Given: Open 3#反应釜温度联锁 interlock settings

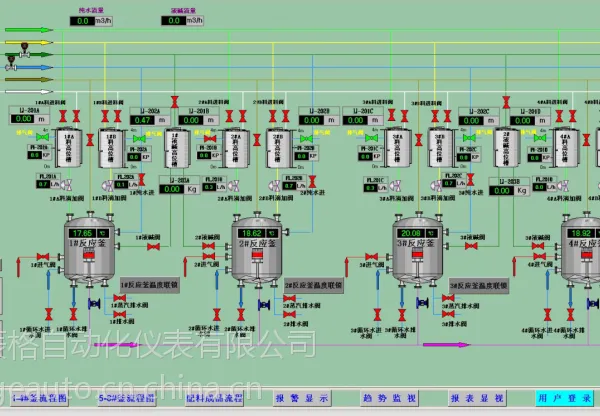Looking at the screenshot, I should [479, 286].
